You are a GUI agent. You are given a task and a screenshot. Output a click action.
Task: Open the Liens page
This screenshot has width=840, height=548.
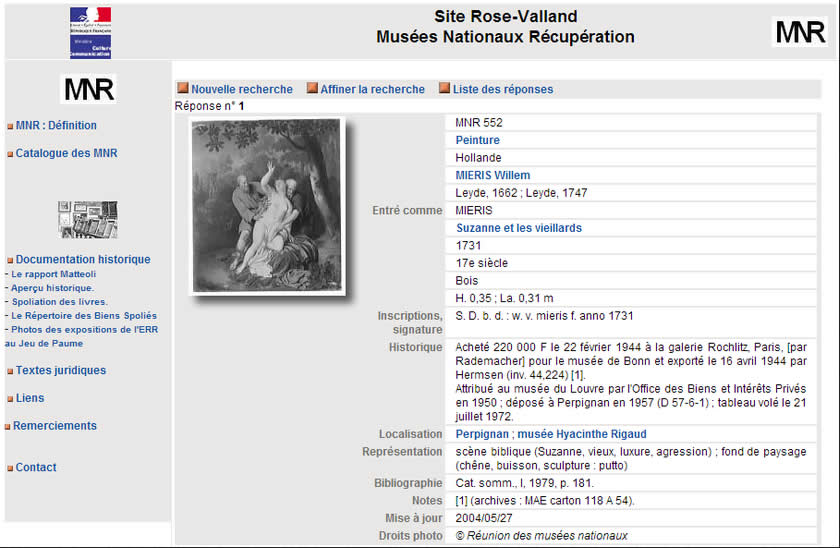pyautogui.click(x=30, y=398)
